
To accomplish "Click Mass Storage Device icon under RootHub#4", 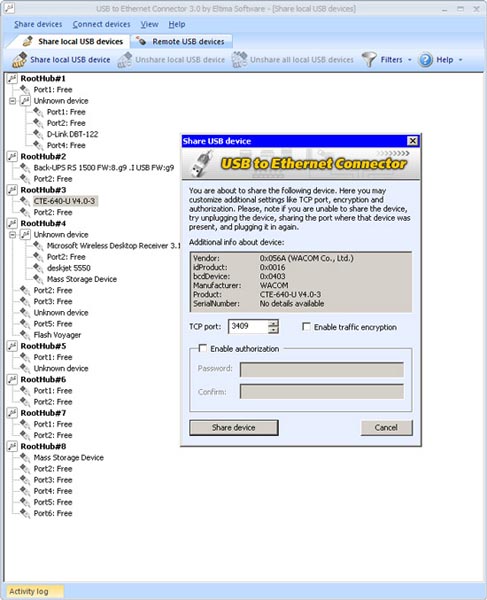I will pos(38,279).
